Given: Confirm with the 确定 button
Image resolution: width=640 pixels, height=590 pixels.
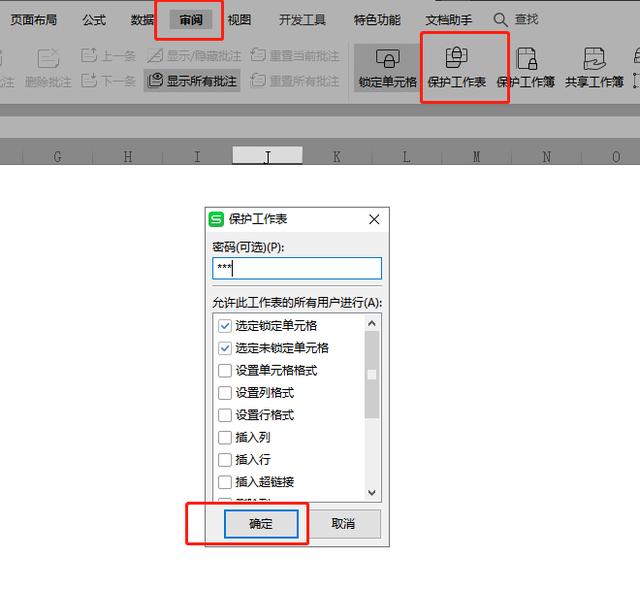Looking at the screenshot, I should (x=261, y=523).
